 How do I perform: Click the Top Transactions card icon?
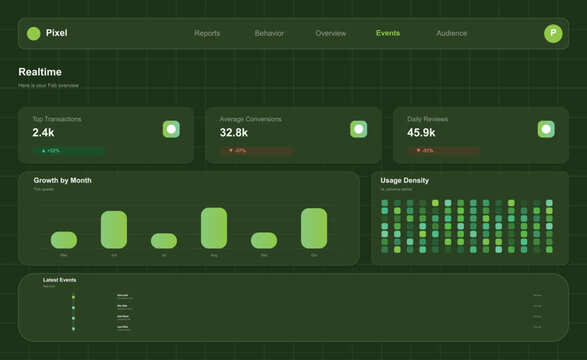click(171, 129)
